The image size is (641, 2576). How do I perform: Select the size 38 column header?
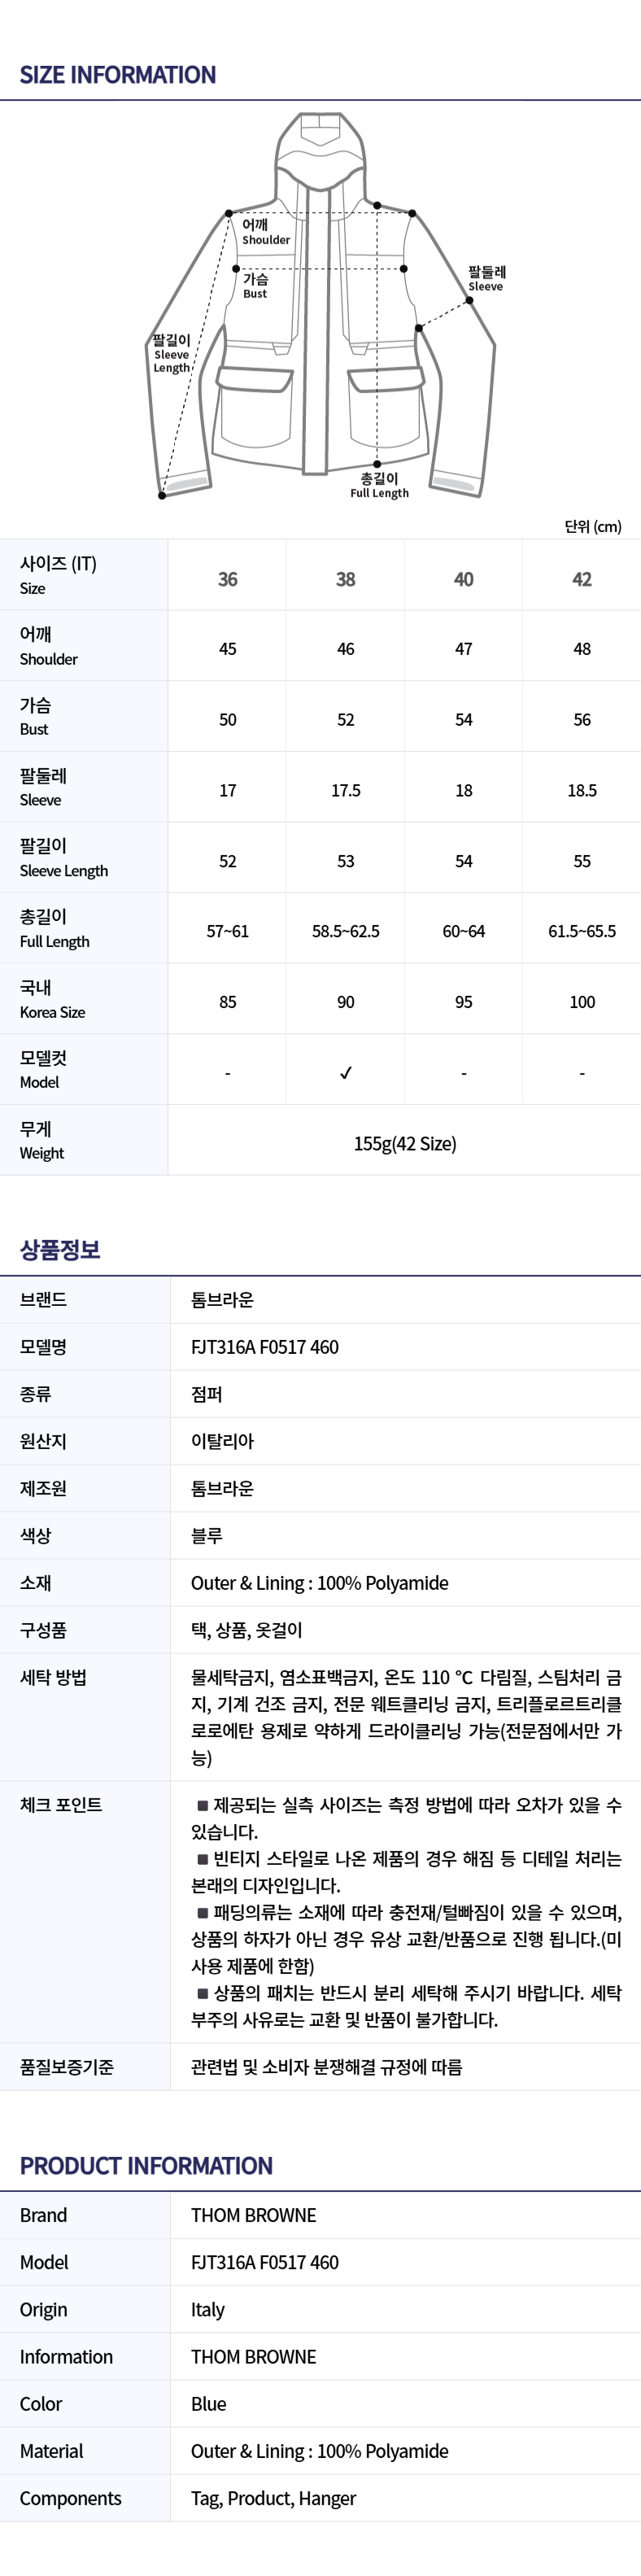(x=346, y=579)
